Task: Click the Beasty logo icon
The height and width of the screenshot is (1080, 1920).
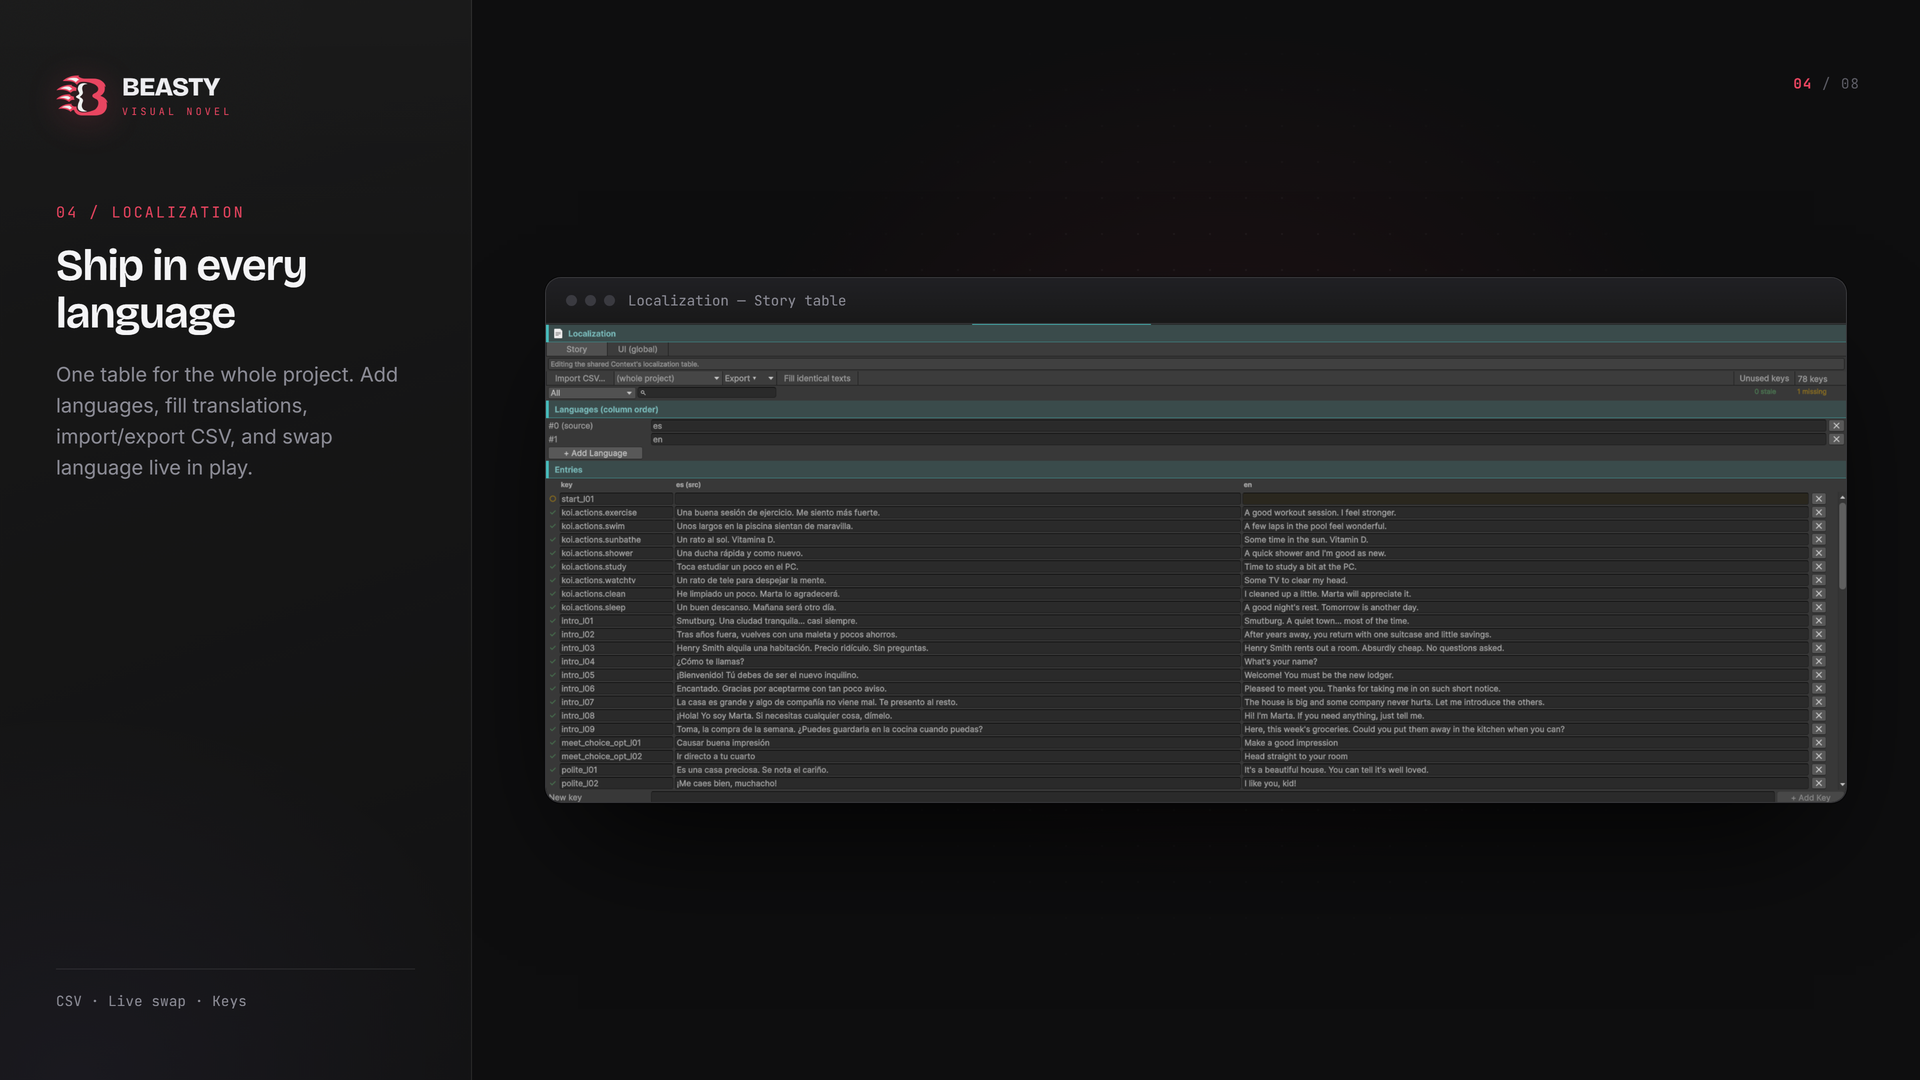Action: pyautogui.click(x=82, y=96)
